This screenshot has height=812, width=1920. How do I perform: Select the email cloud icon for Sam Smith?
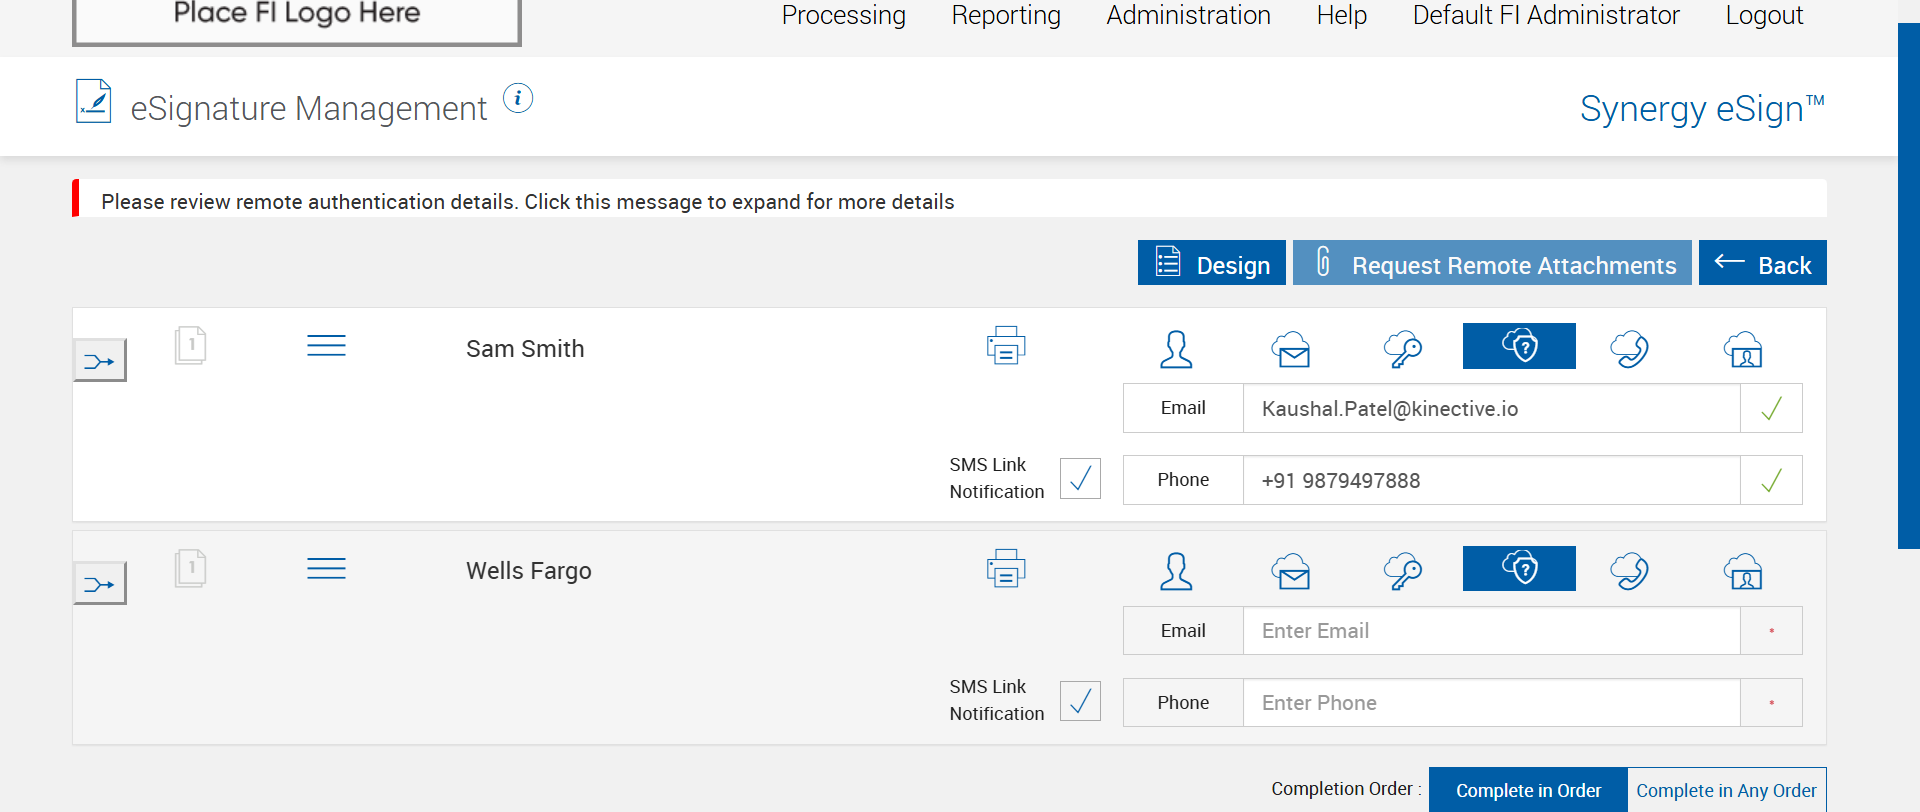click(x=1291, y=349)
